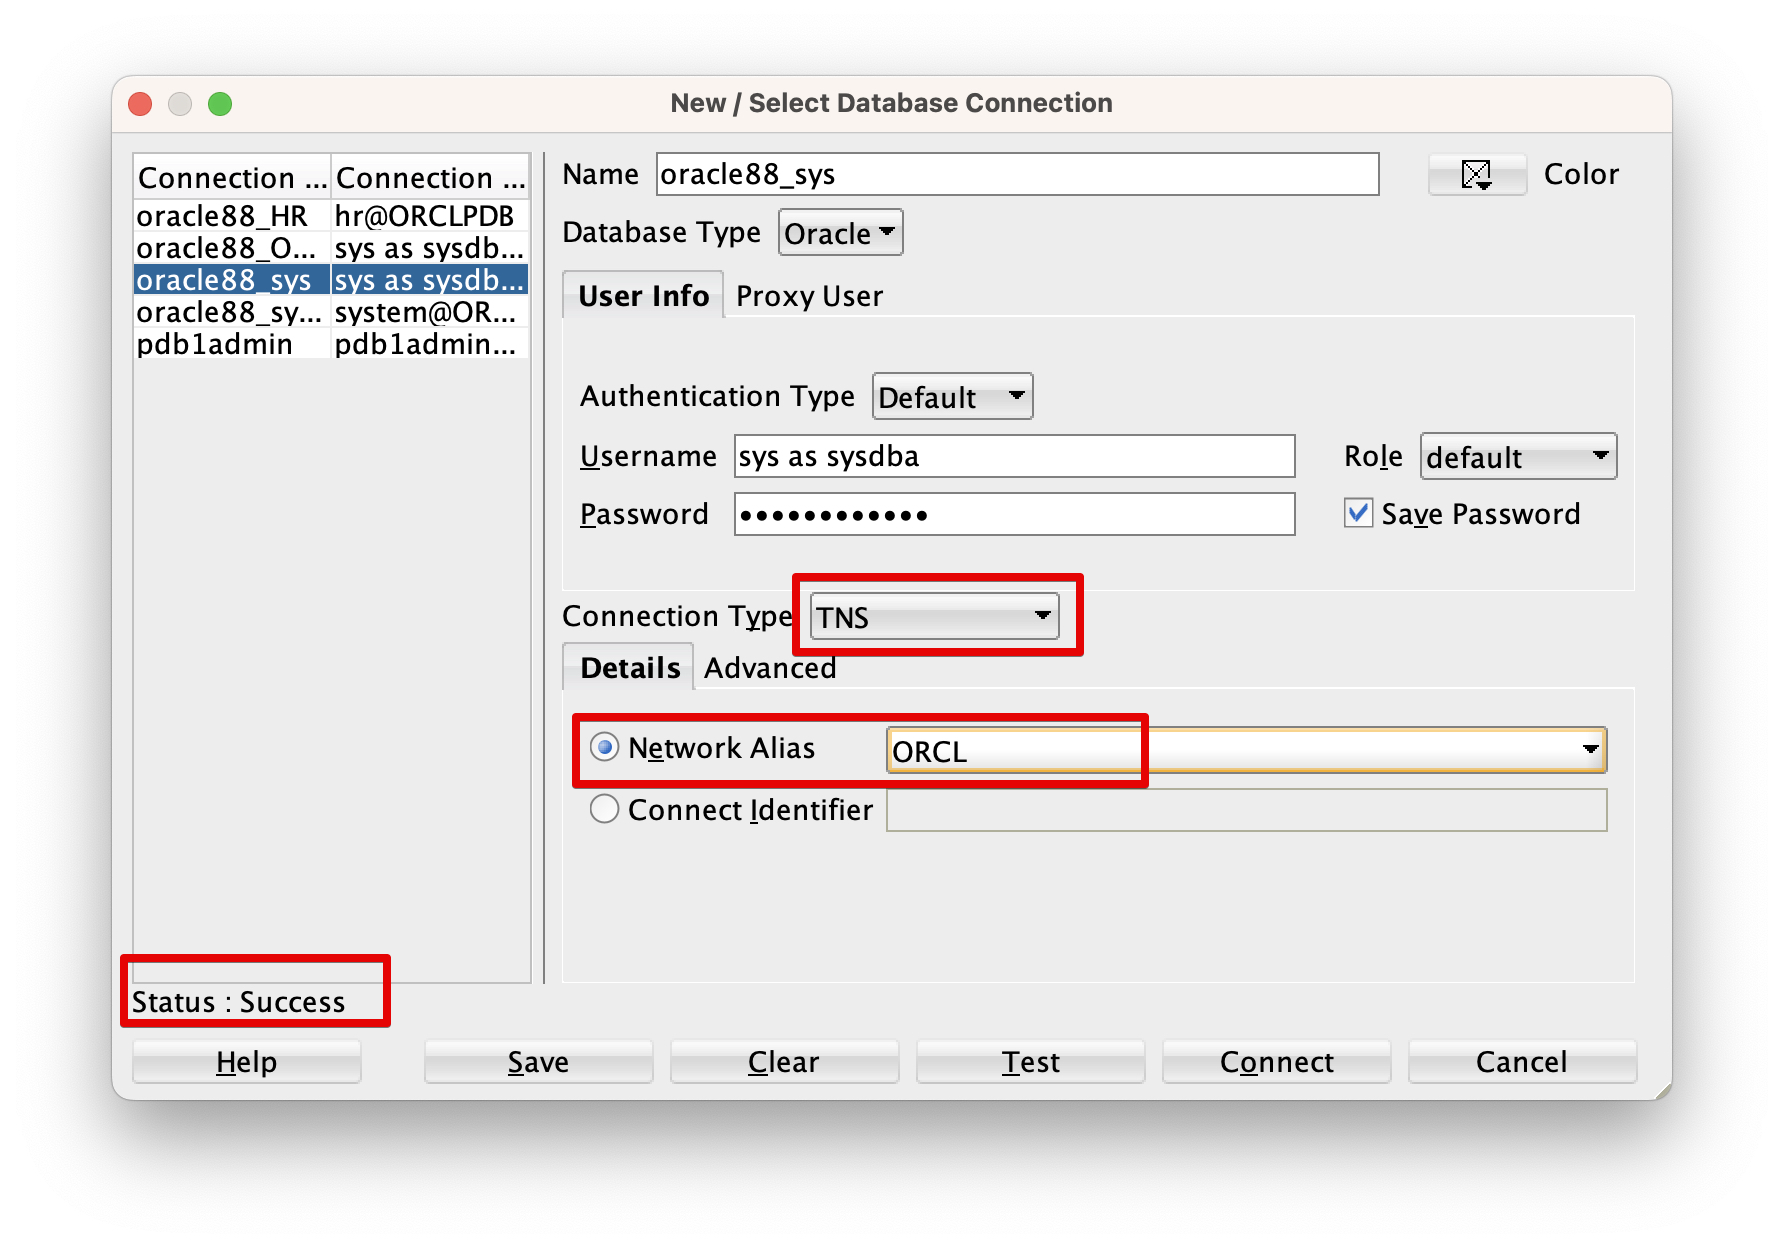Select the oracle88_O... connection row
This screenshot has height=1248, width=1784.
pos(232,248)
